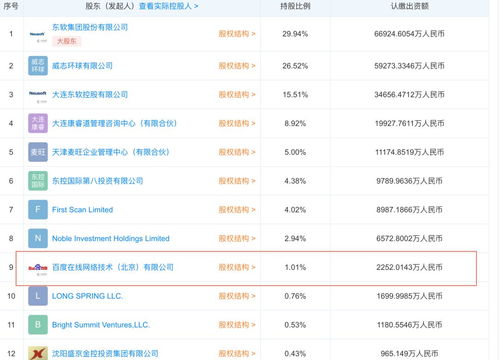Open 东软集团股份有限公司 company page
Image resolution: width=499 pixels, height=360 pixels.
[90, 27]
